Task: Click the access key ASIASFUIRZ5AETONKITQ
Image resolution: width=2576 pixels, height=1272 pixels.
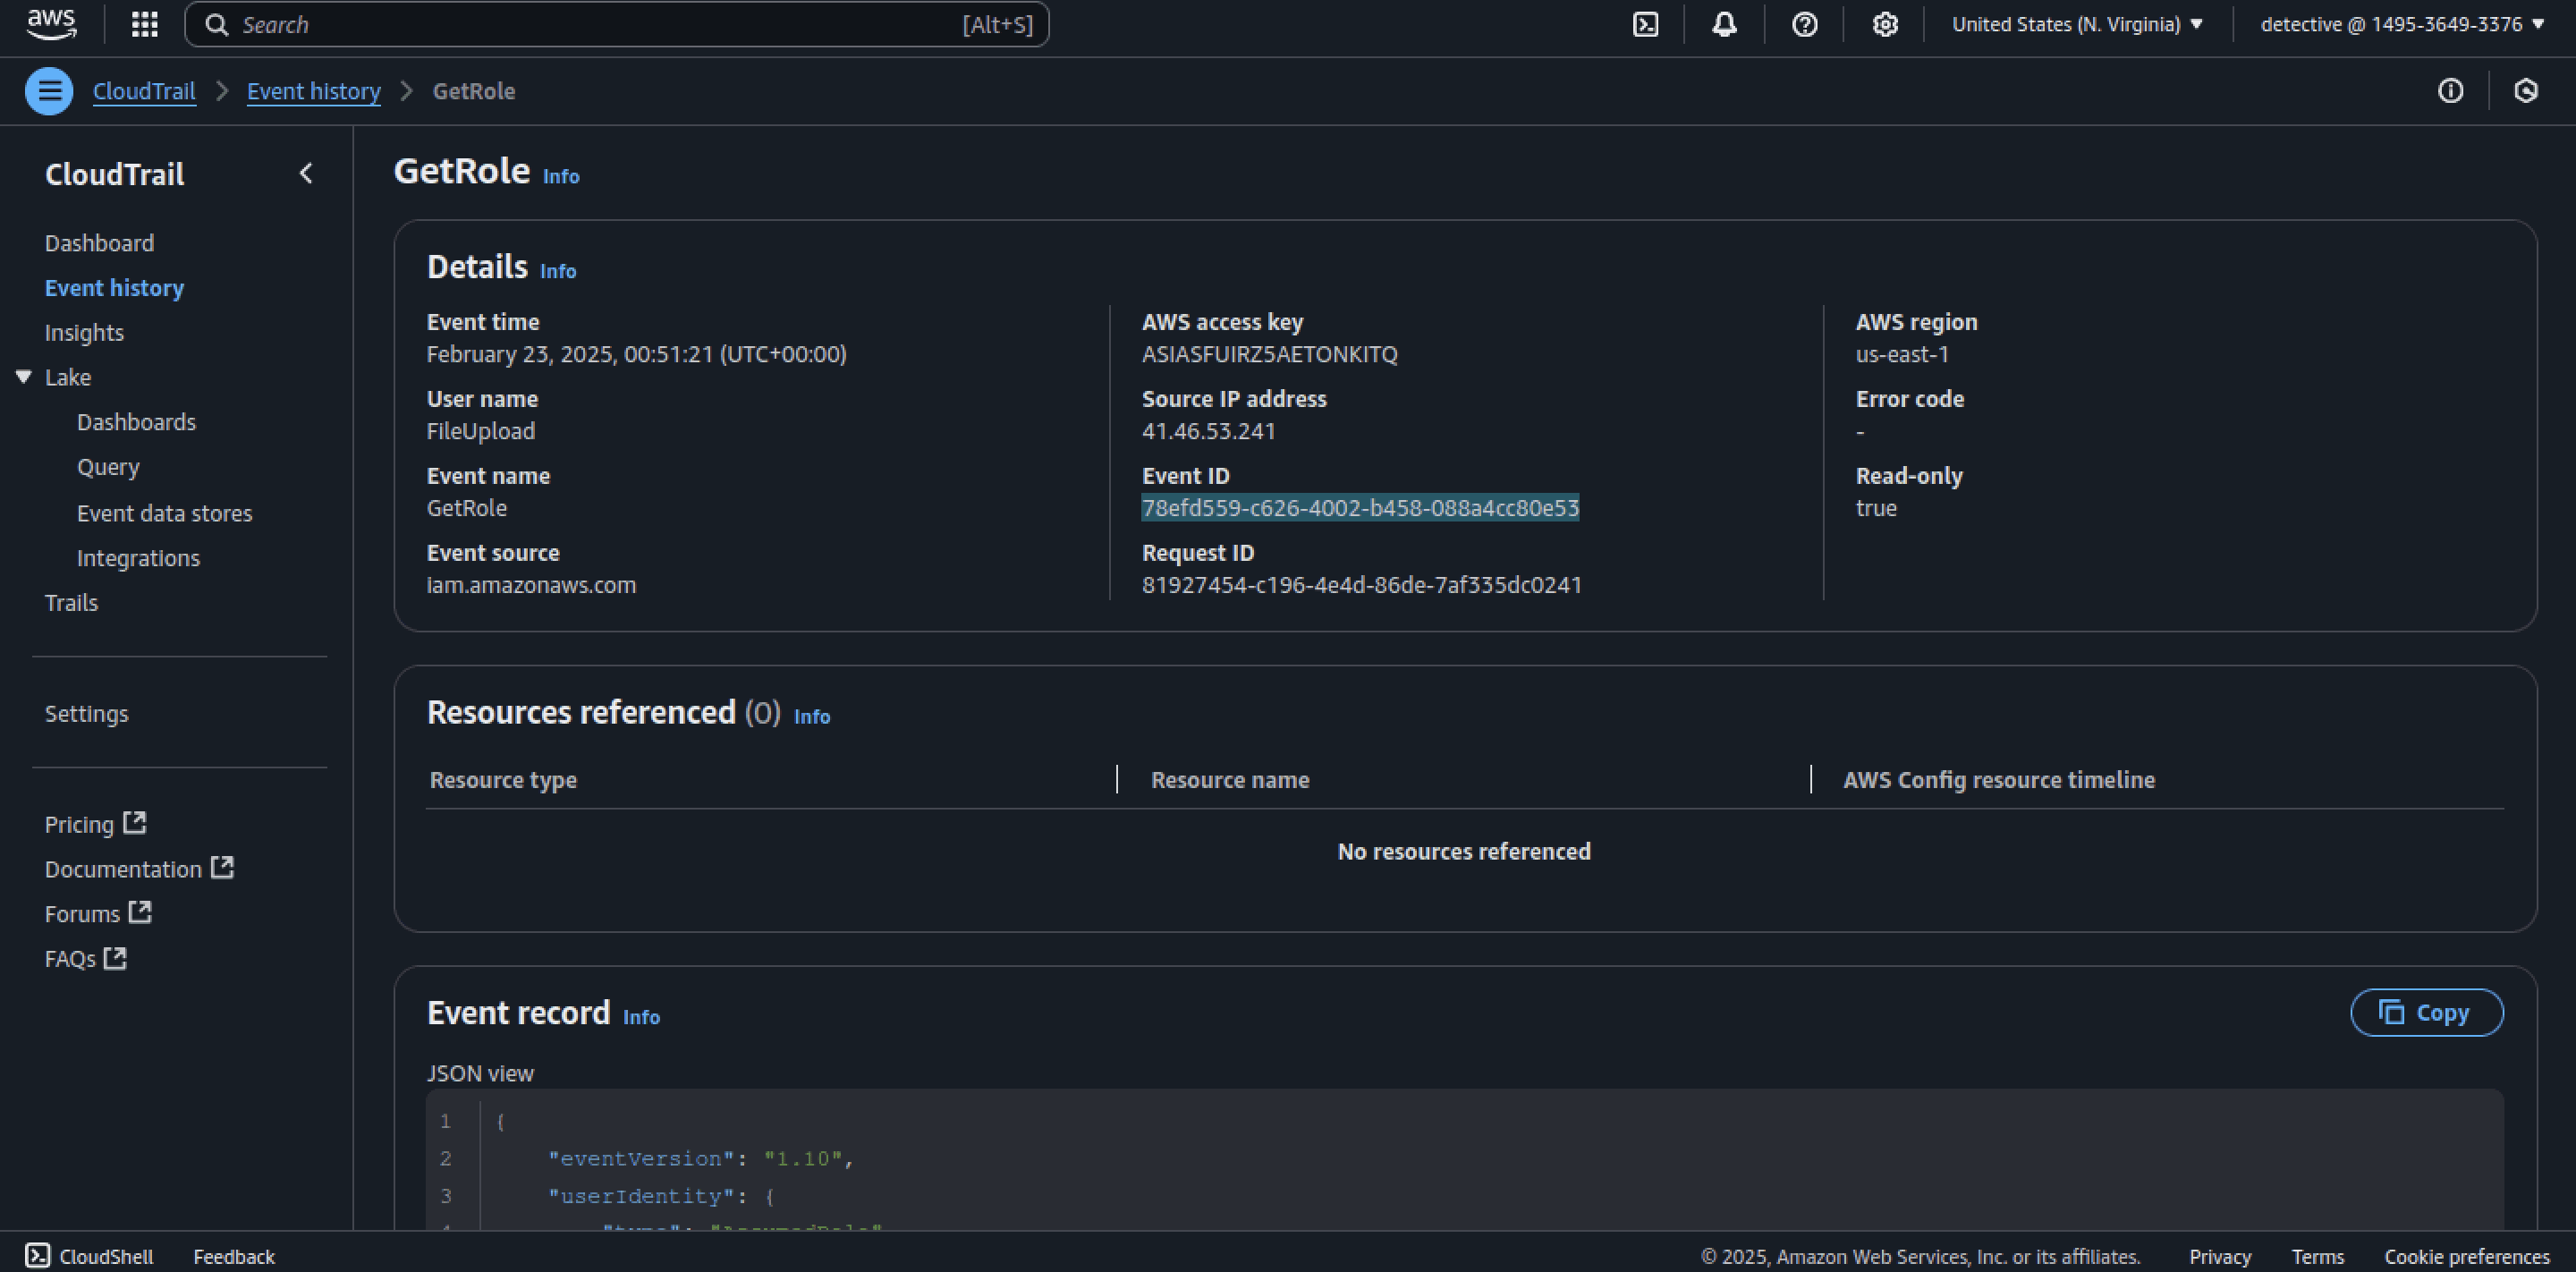Action: tap(1270, 354)
